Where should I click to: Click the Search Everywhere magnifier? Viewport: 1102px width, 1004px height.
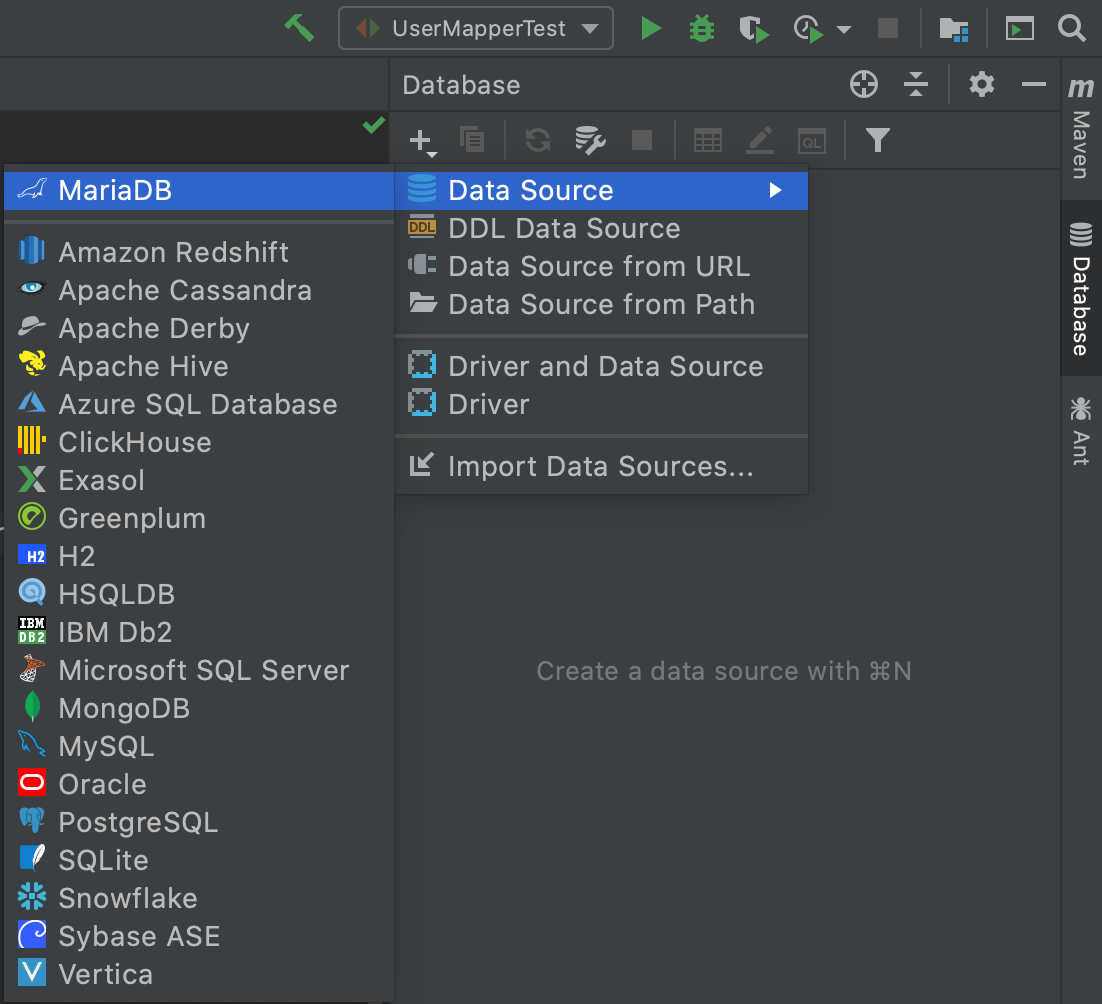(1072, 28)
